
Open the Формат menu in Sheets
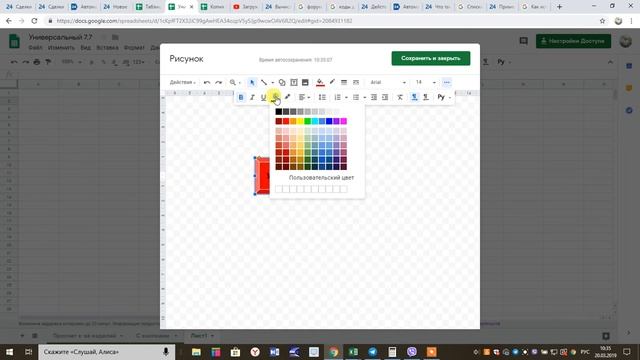click(134, 48)
